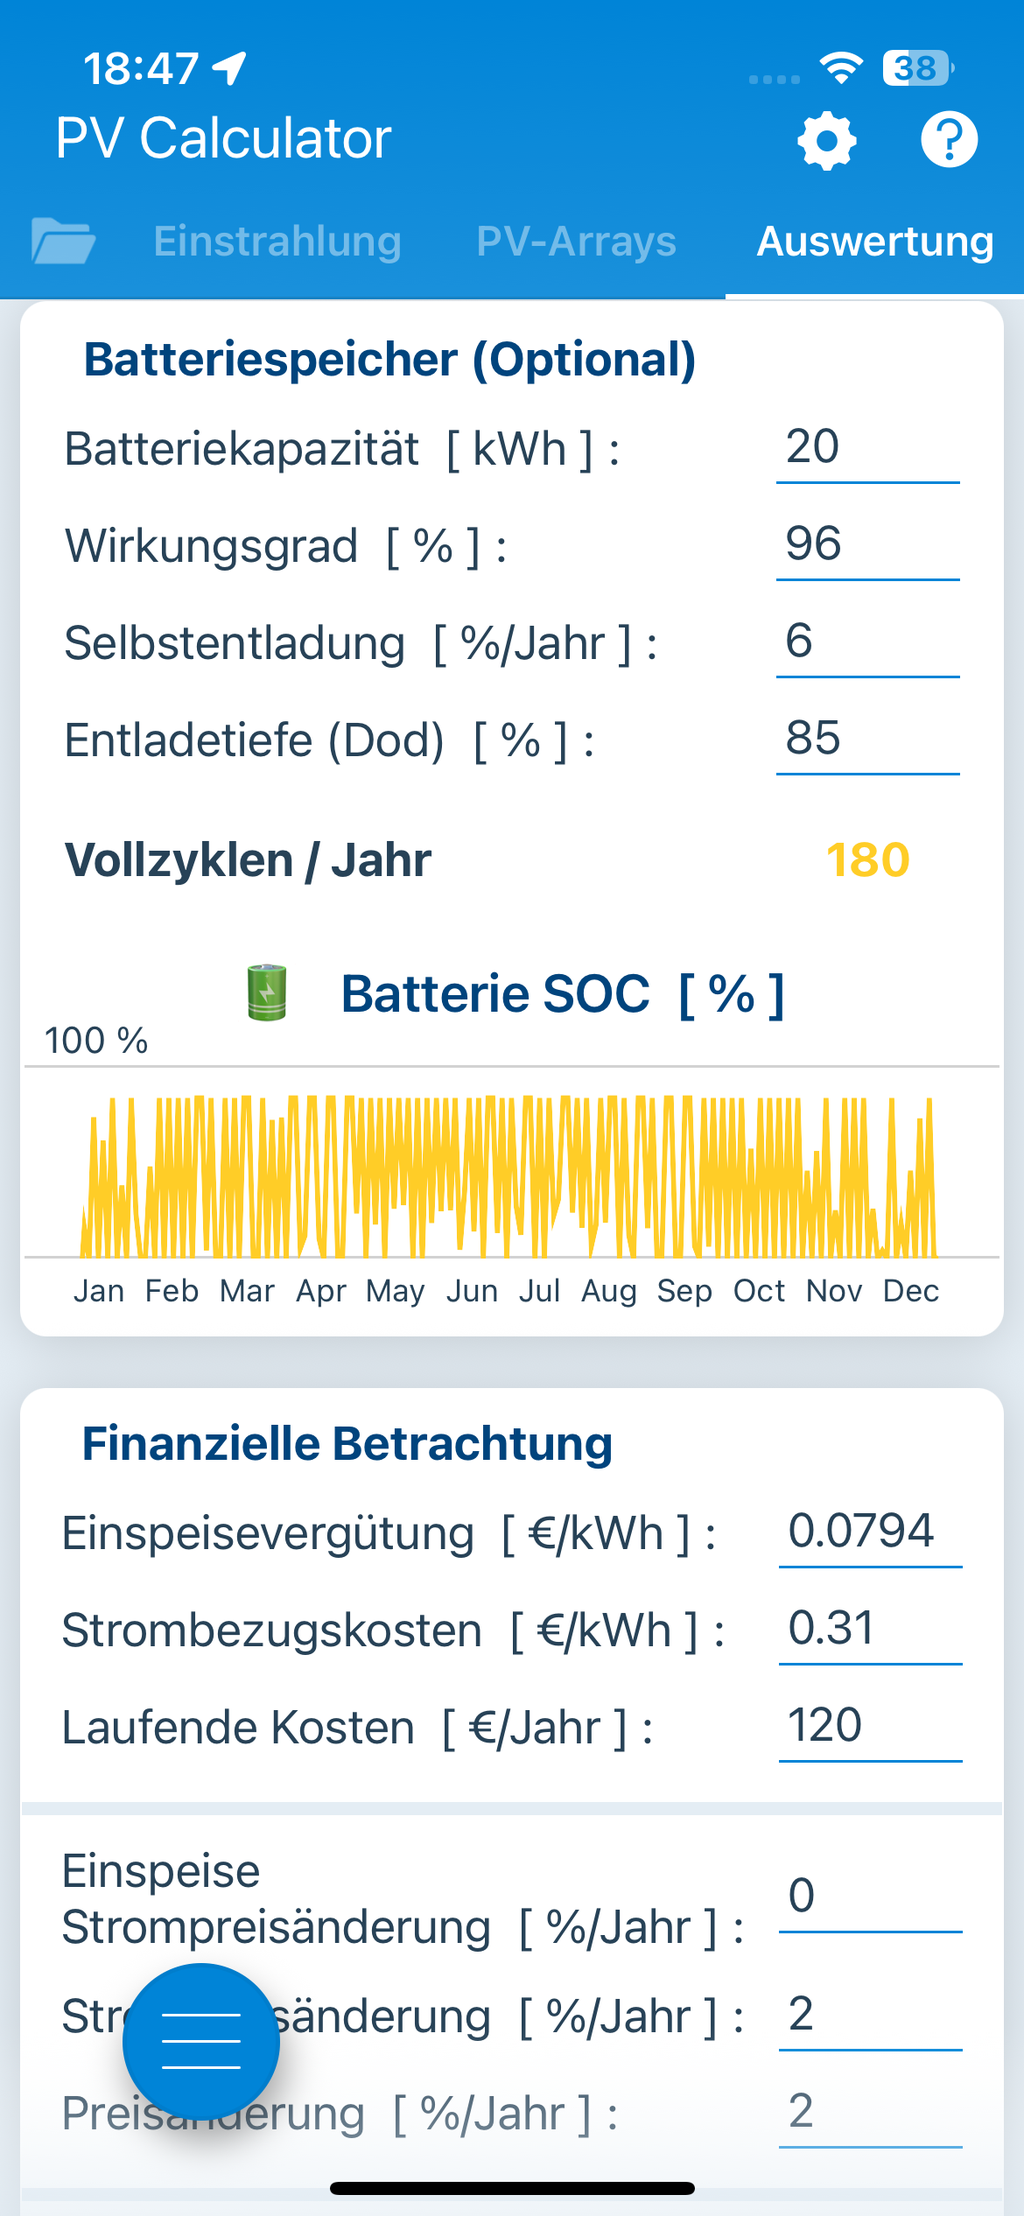
Task: Tap the battery status indicator
Action: click(x=917, y=68)
